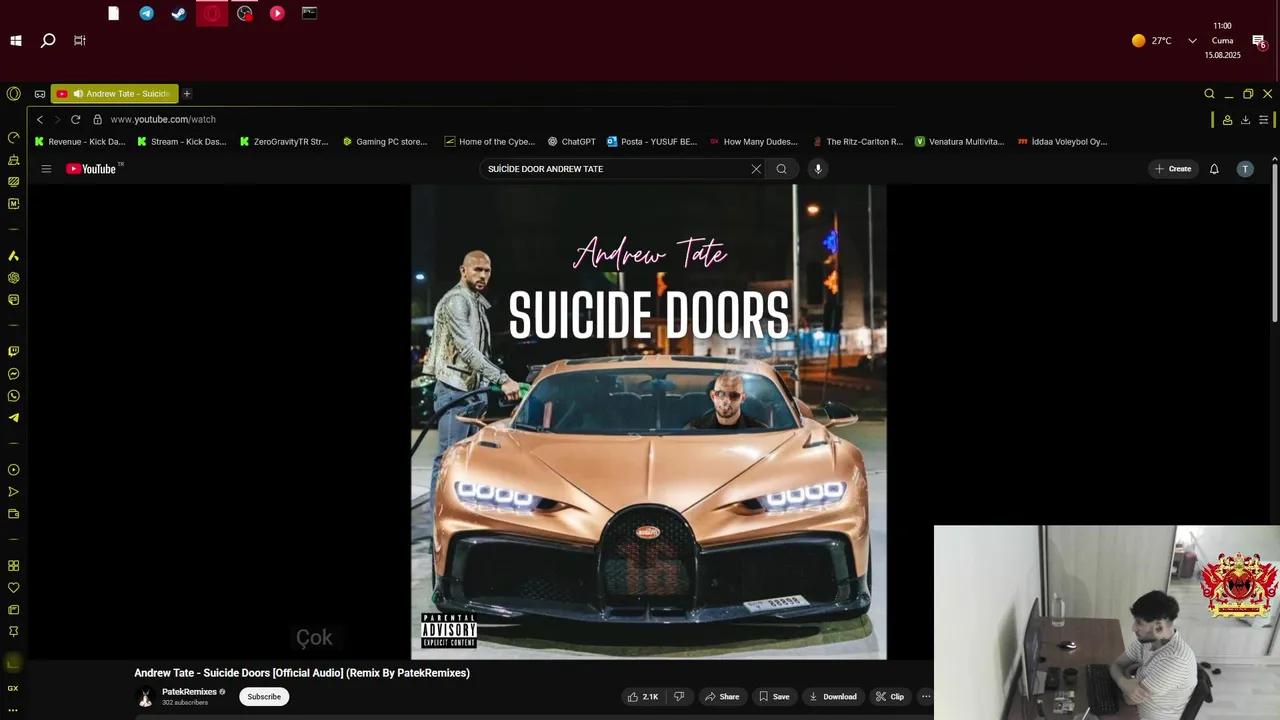This screenshot has height=720, width=1280.
Task: Open the GX Control speedometer in the sidebar
Action: [13, 137]
